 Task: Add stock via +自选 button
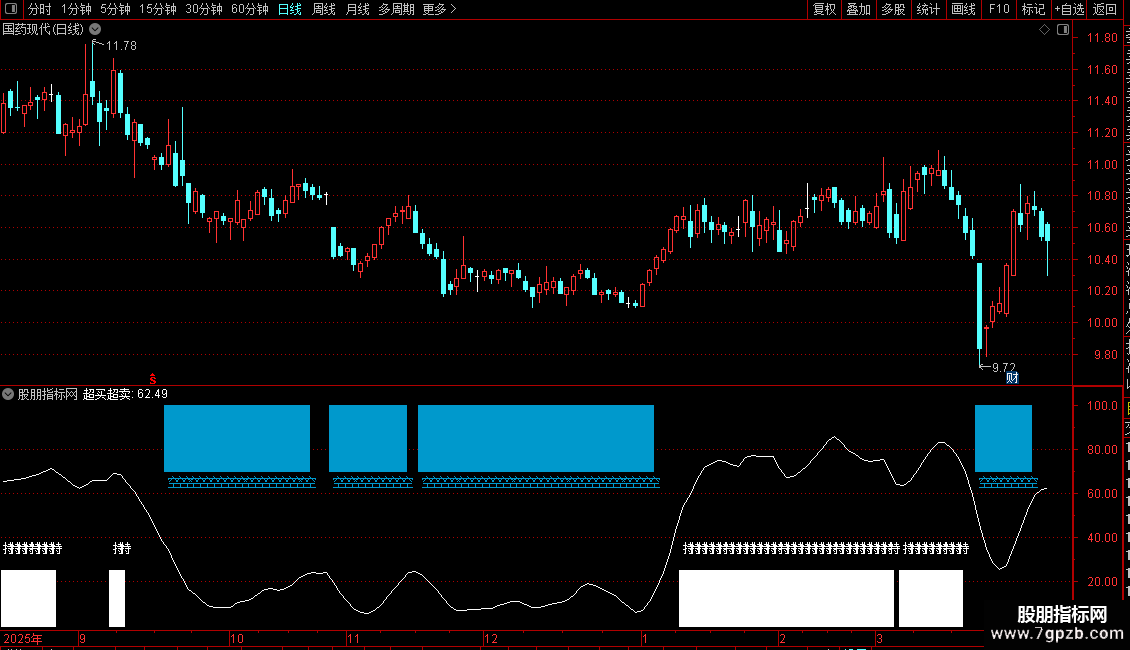1069,9
